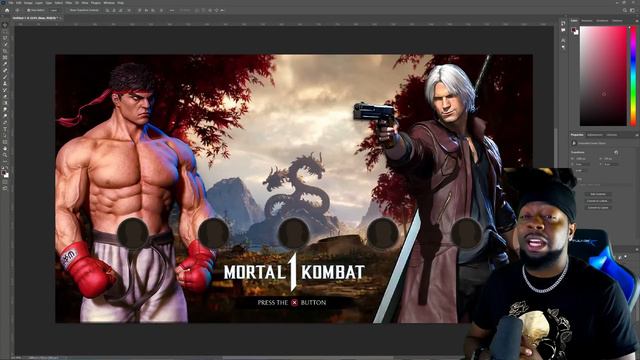Click the Mortal Kombat canvas image
This screenshot has width=640, height=360.
click(x=294, y=189)
